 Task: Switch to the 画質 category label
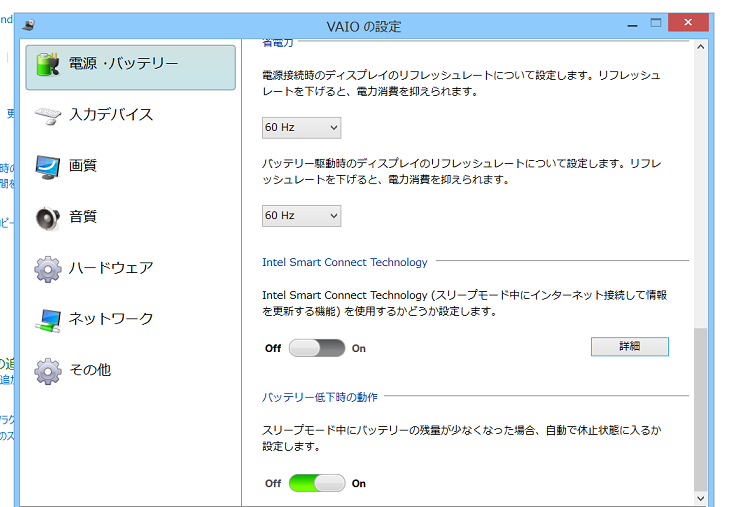[x=83, y=165]
